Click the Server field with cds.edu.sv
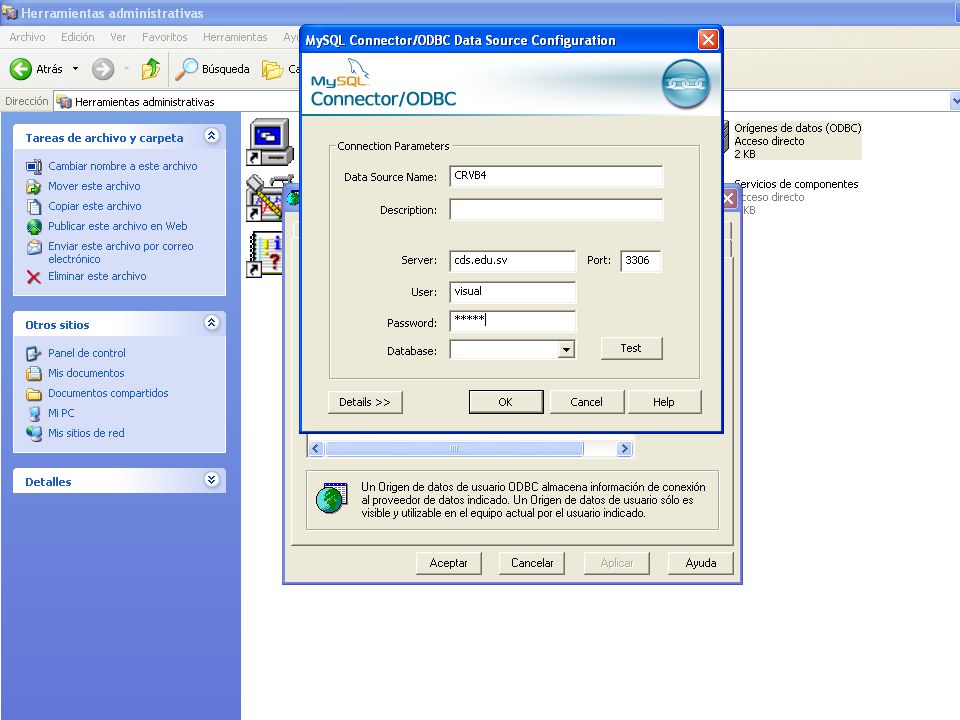The height and width of the screenshot is (720, 960). click(512, 261)
